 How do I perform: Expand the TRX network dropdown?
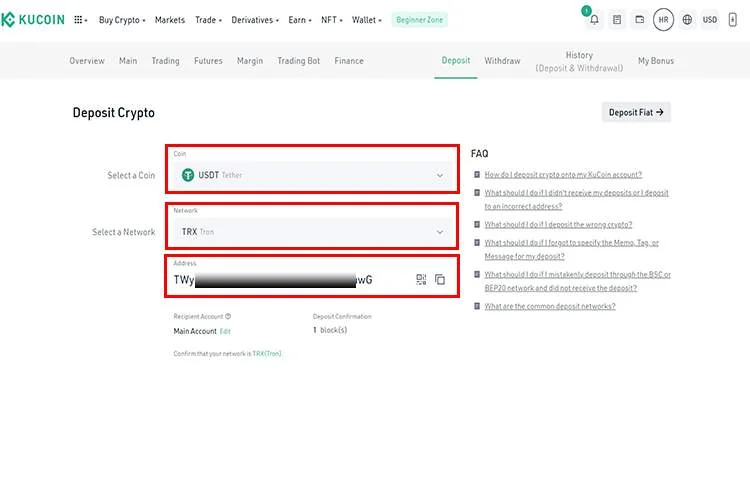(312, 232)
